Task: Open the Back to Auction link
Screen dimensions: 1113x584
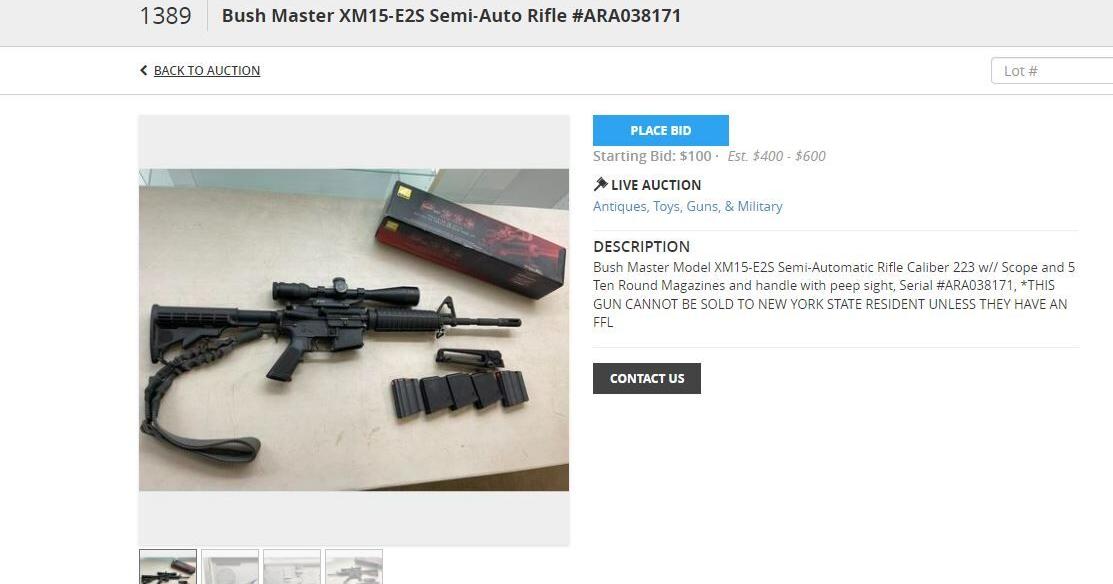Action: [x=207, y=70]
